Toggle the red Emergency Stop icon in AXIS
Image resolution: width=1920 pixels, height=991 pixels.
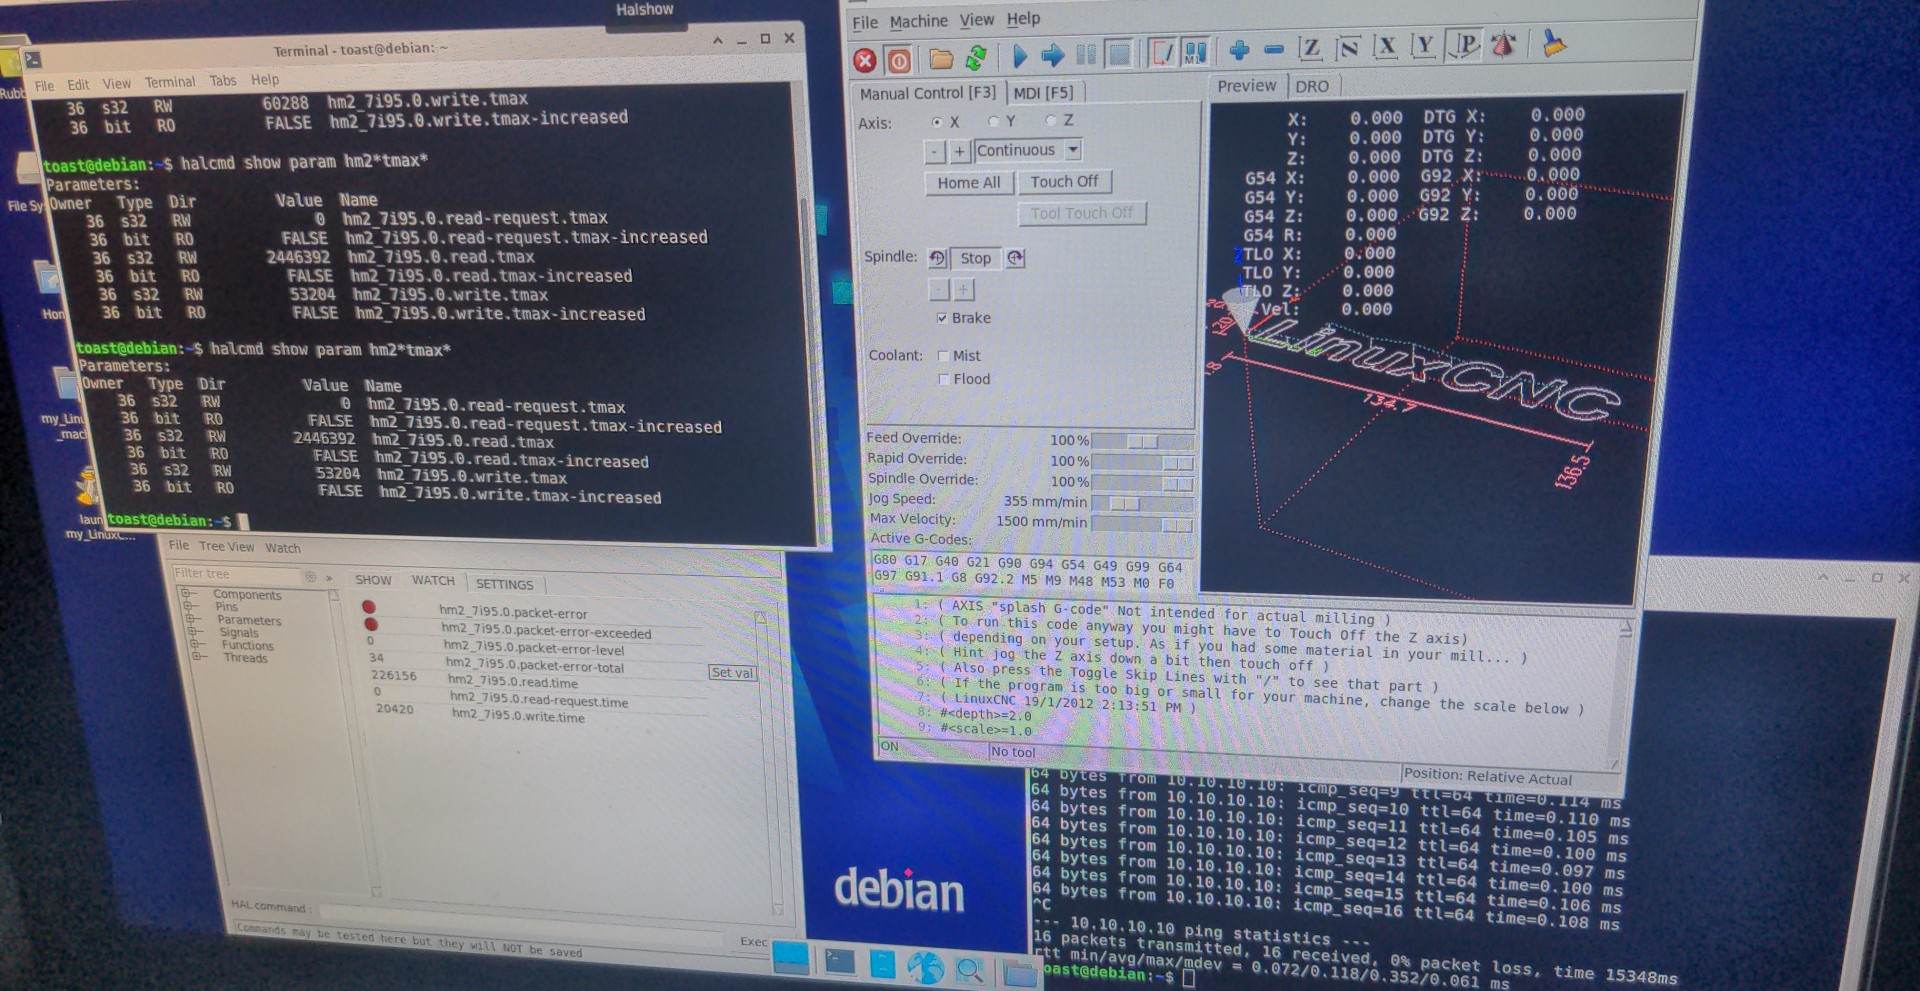pos(865,61)
